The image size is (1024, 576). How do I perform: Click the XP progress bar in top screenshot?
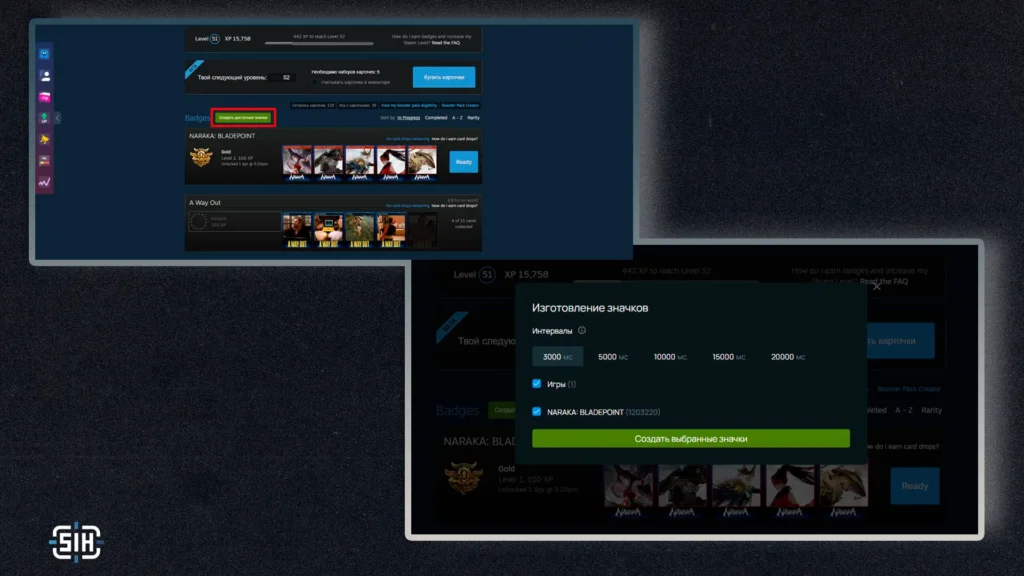pos(319,44)
